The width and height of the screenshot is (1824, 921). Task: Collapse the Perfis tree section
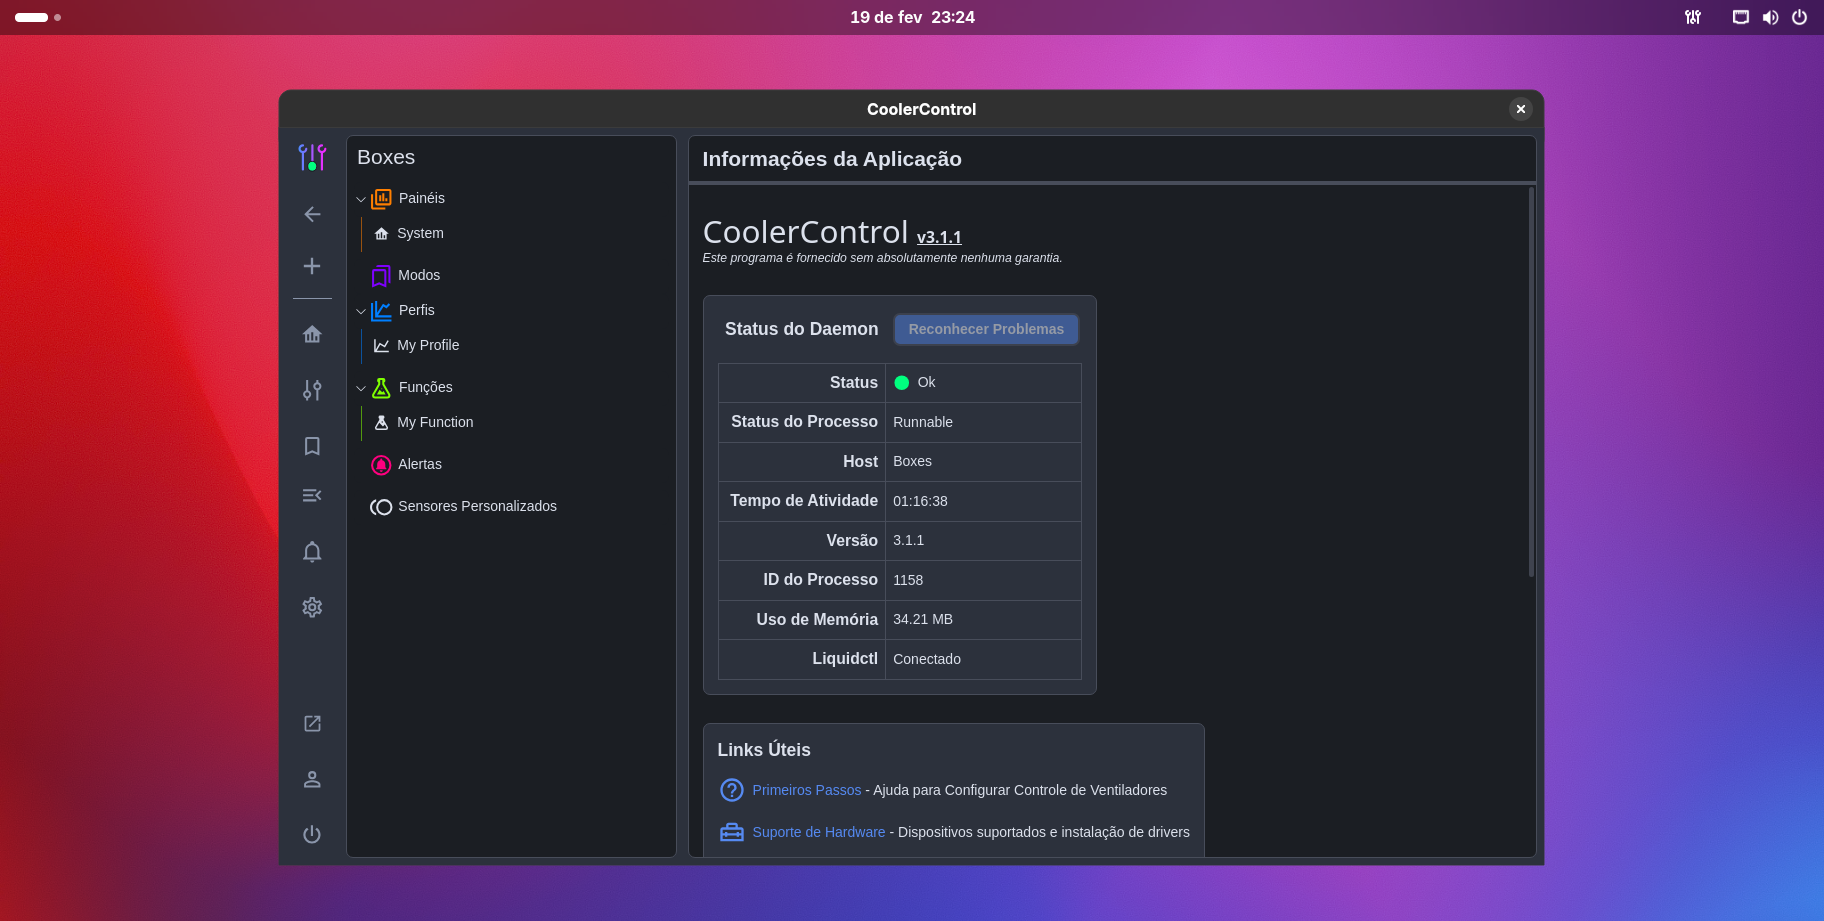tap(361, 311)
